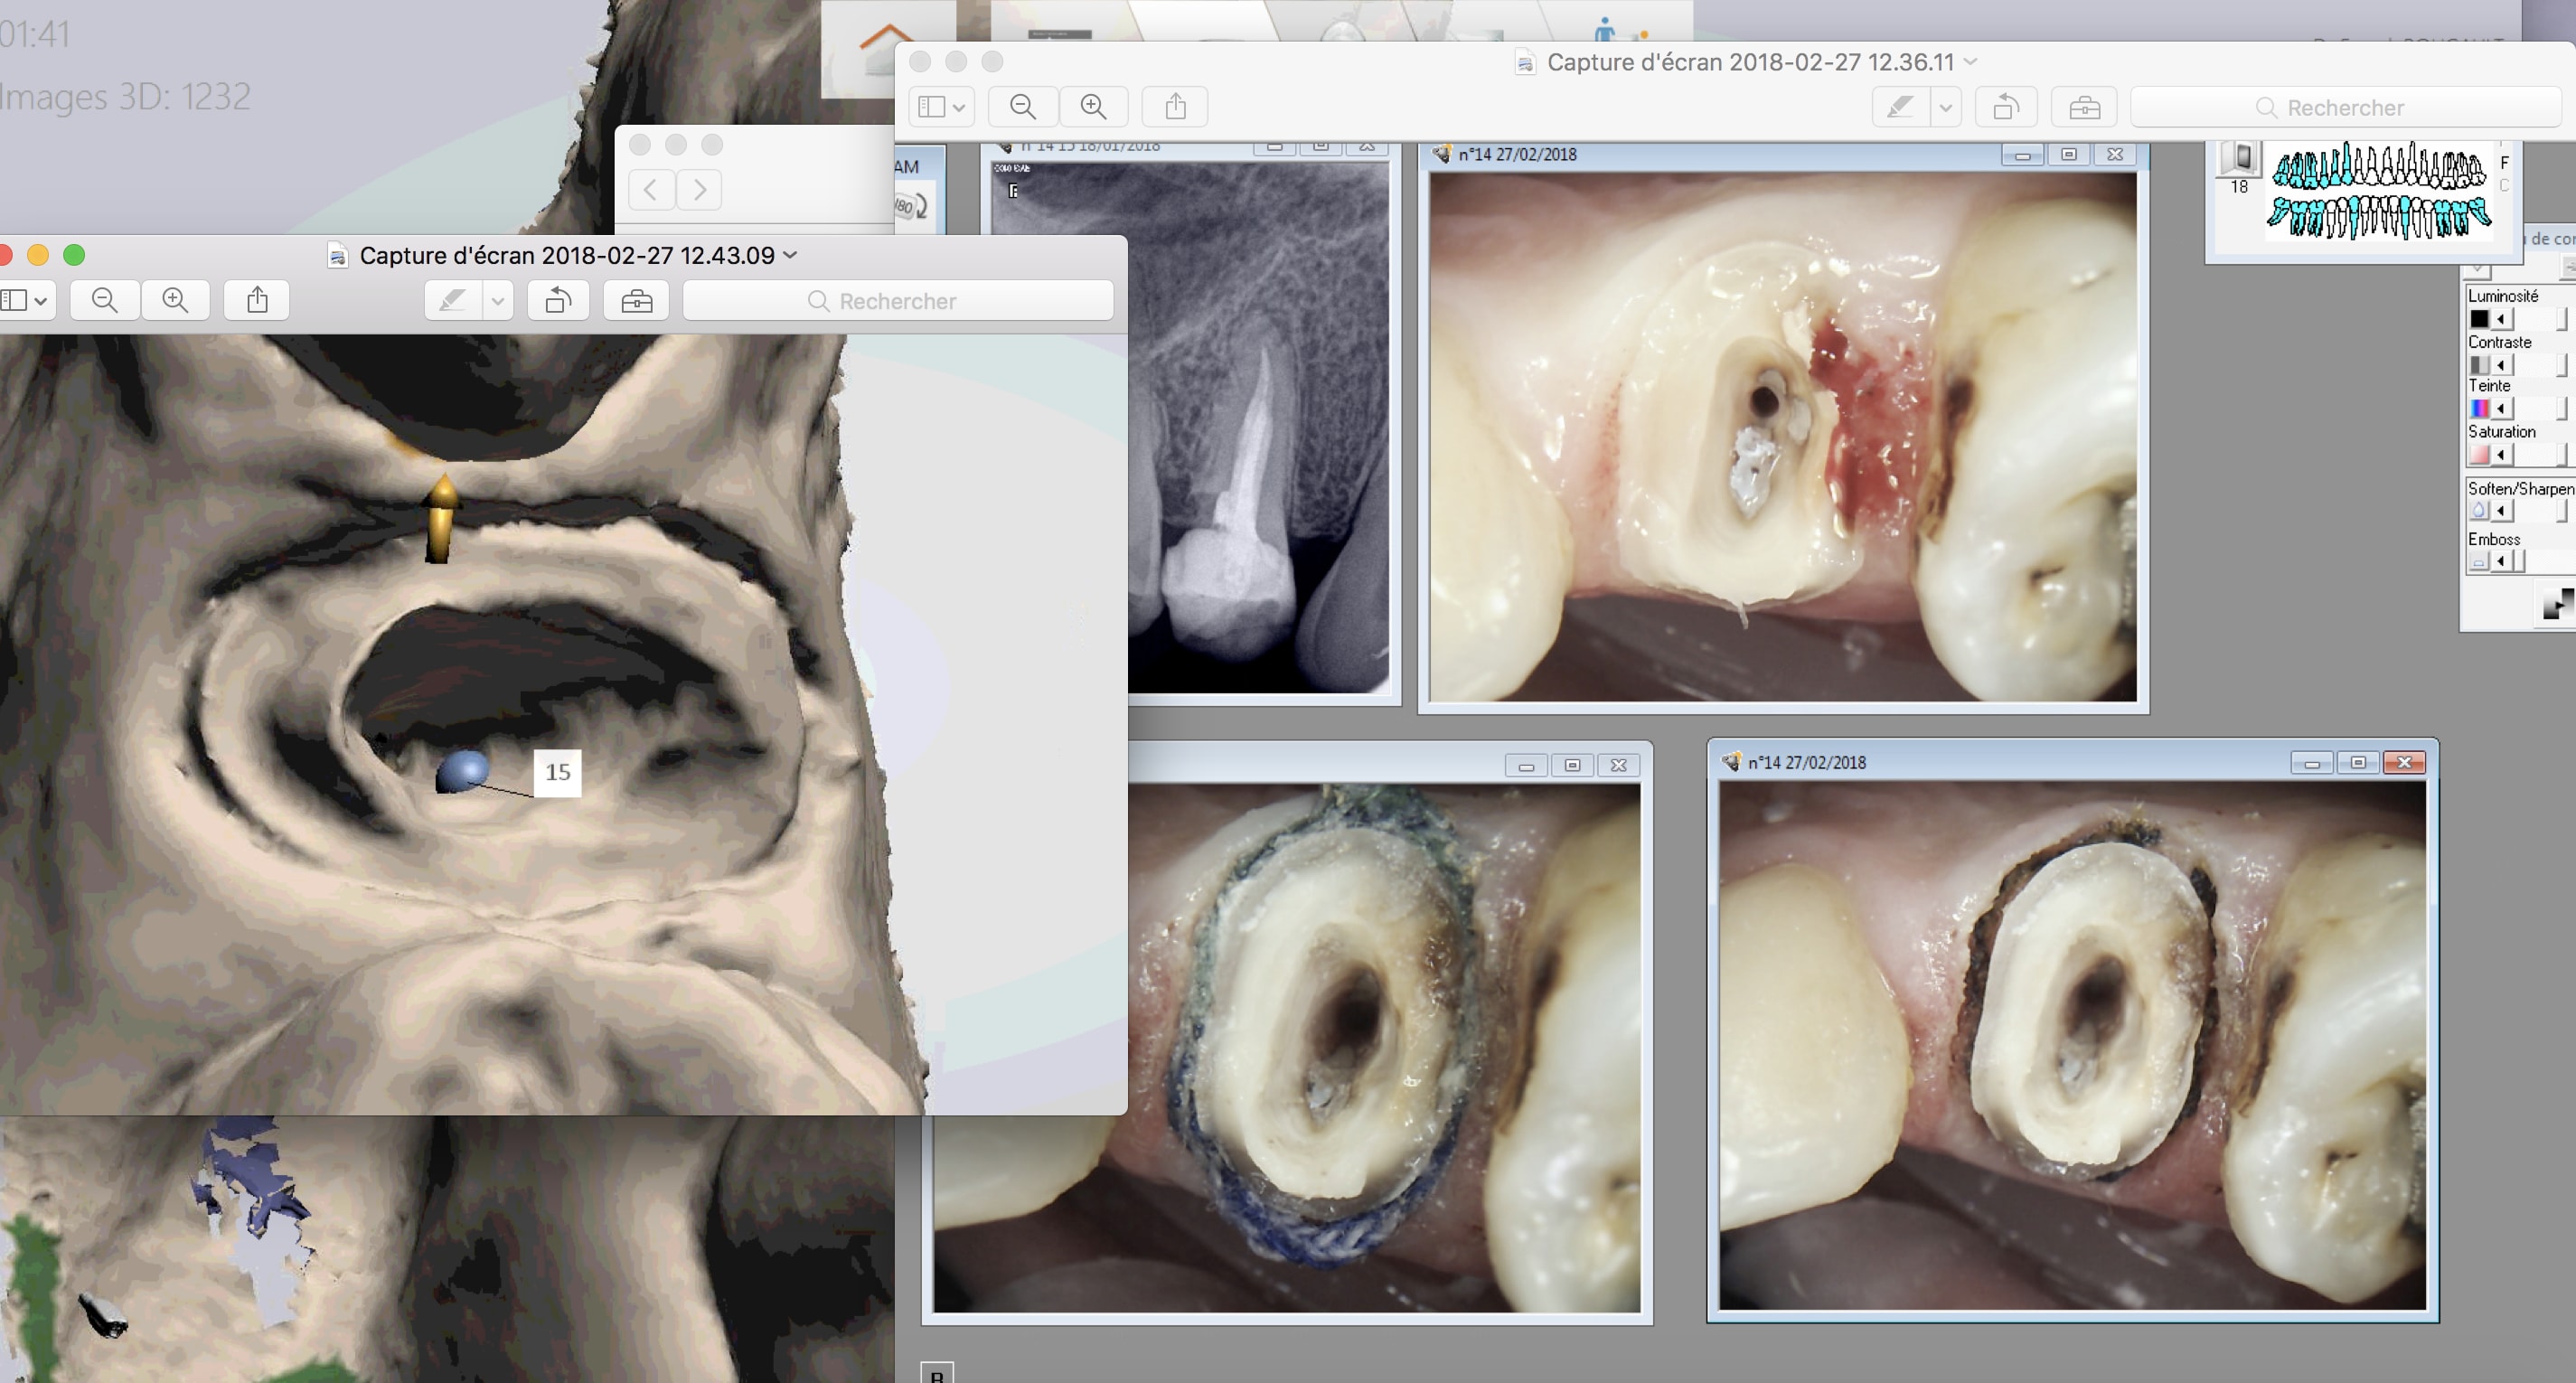Zoom in on the 12.43.09 capture
The height and width of the screenshot is (1383, 2576).
tap(175, 300)
